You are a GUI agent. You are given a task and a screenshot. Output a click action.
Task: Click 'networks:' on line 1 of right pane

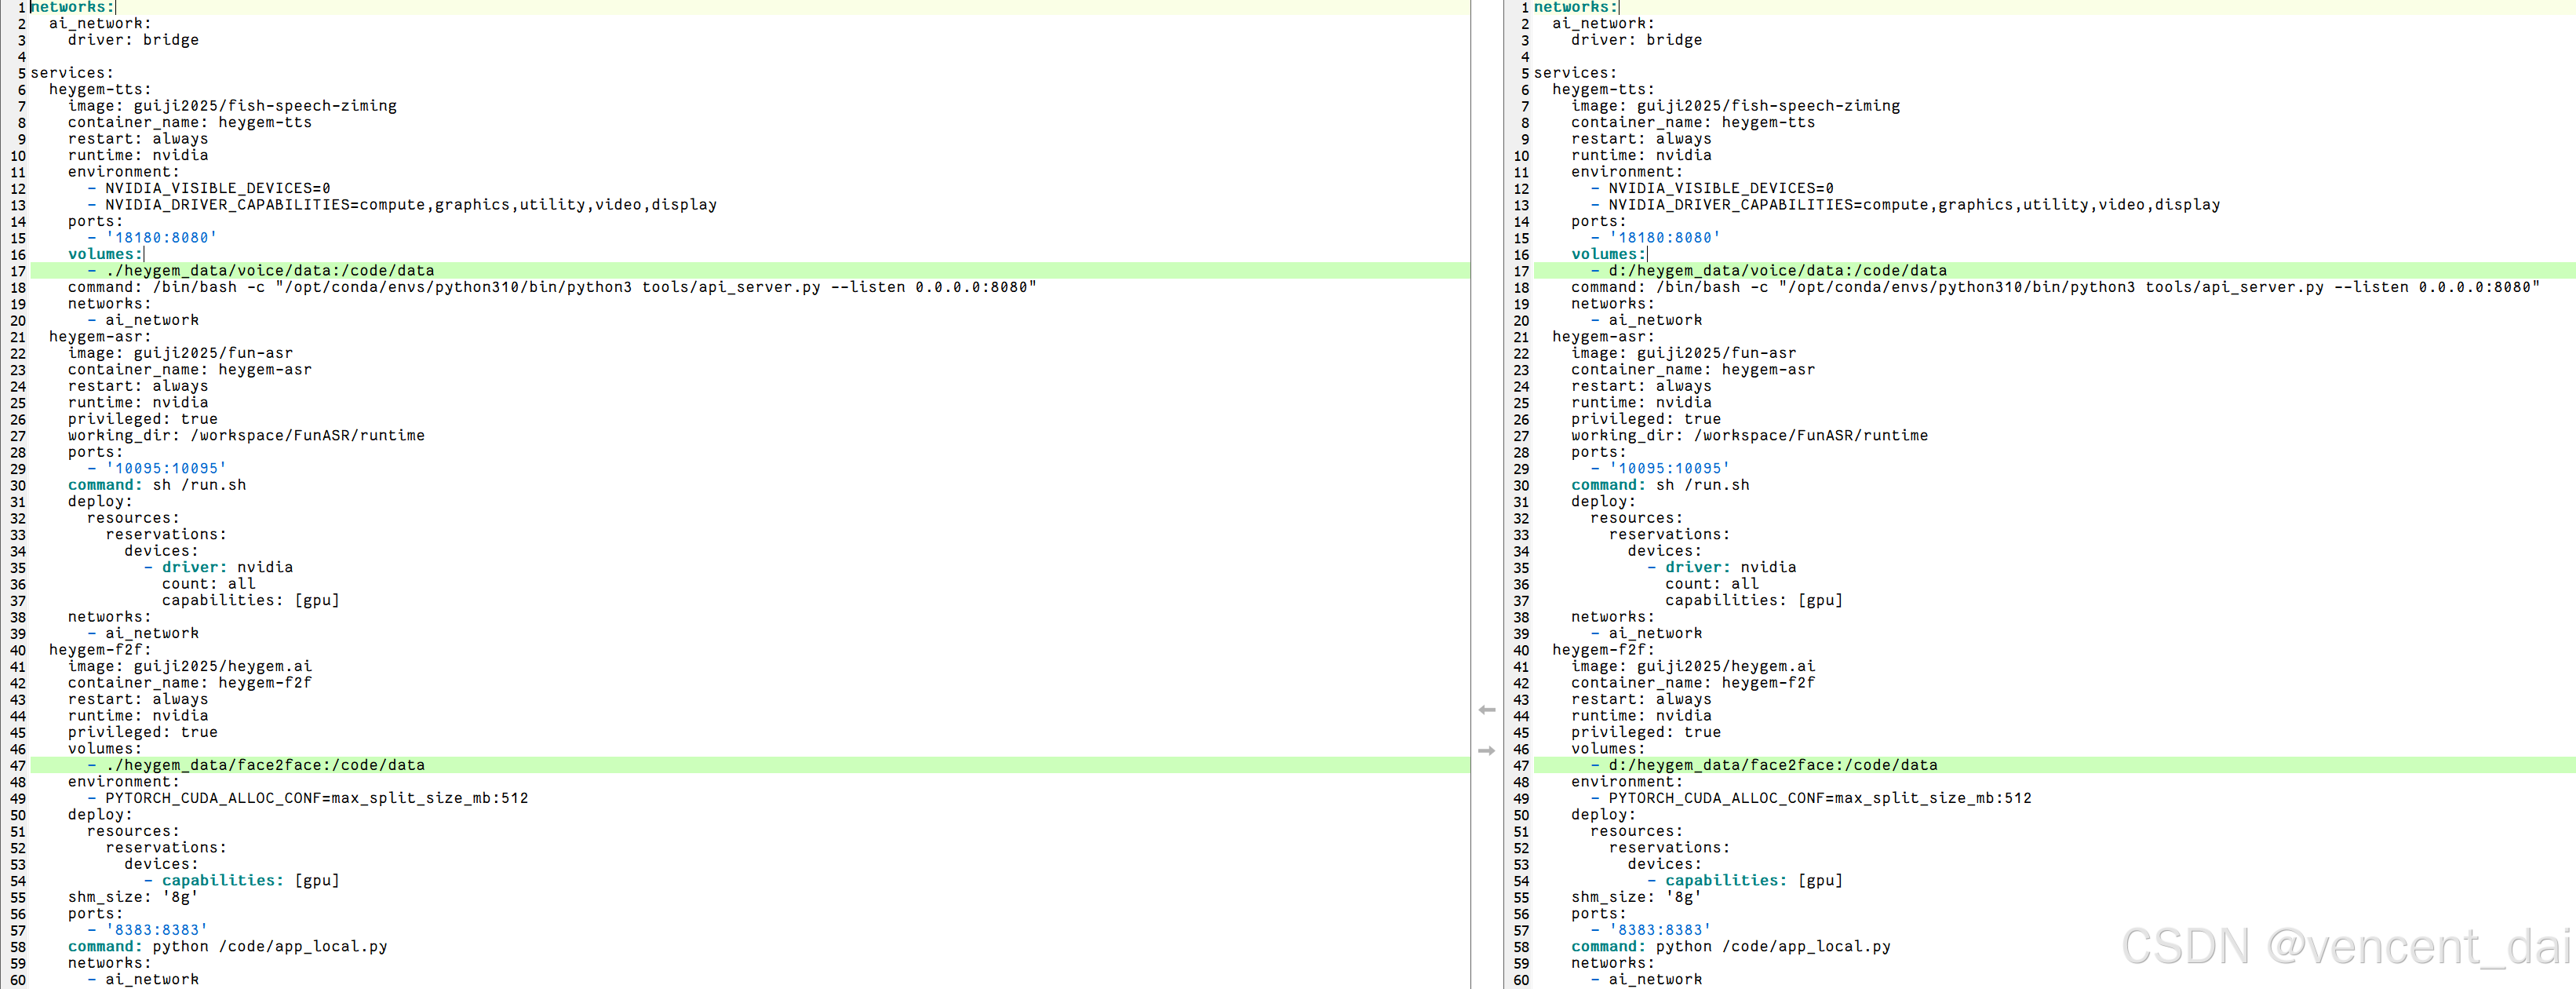coord(1575,7)
